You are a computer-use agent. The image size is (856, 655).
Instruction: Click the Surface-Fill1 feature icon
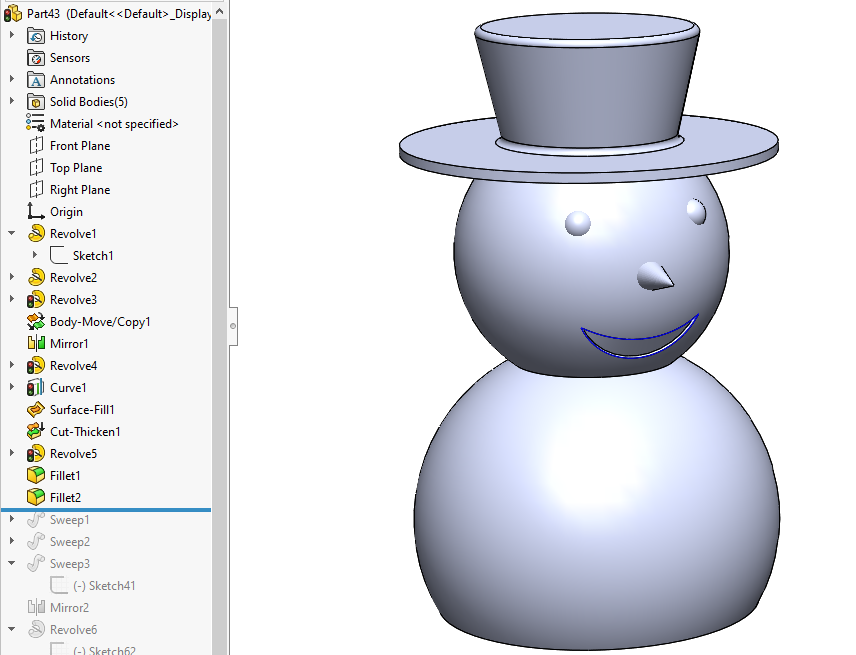[x=36, y=409]
